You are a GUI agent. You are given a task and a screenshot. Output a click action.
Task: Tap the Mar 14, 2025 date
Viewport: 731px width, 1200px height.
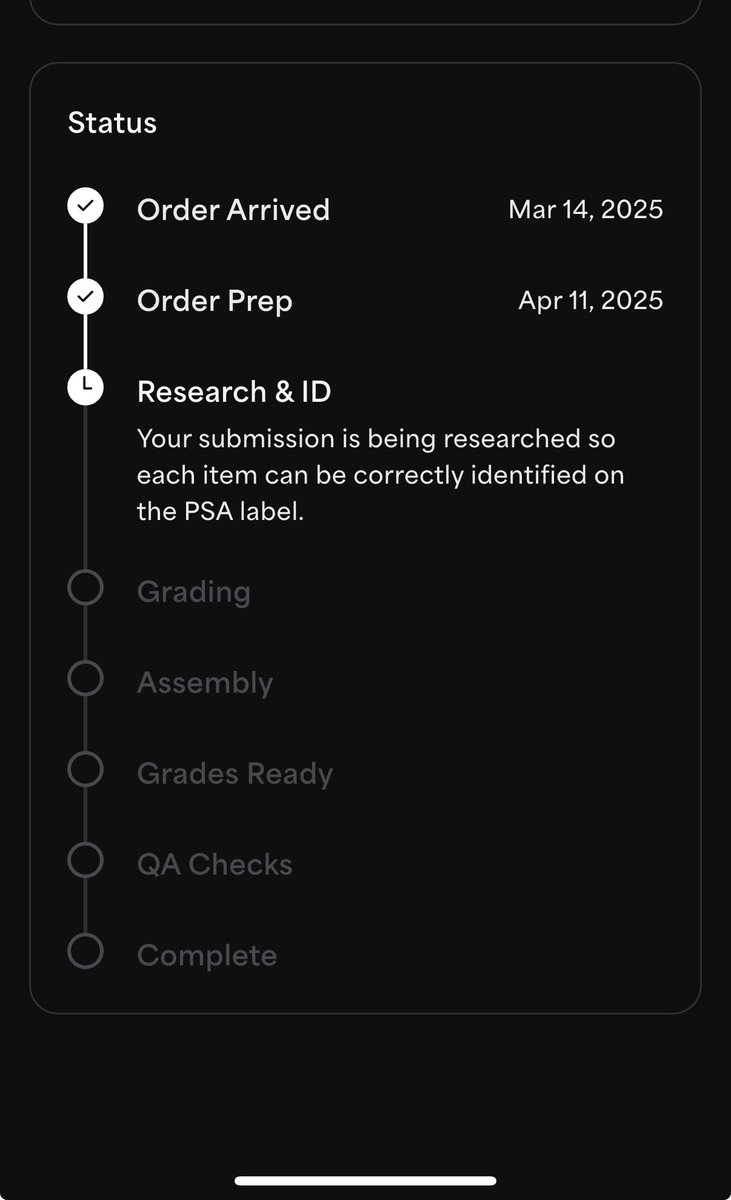click(586, 210)
